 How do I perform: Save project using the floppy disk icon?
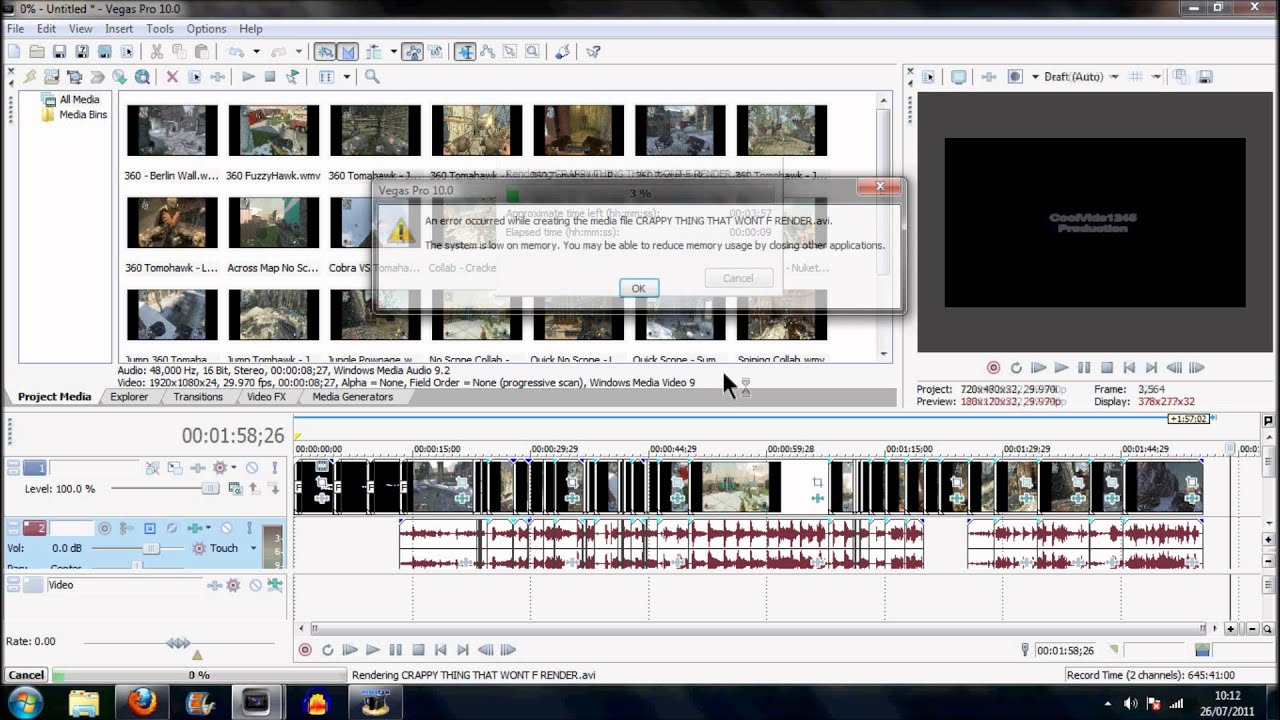click(x=59, y=51)
